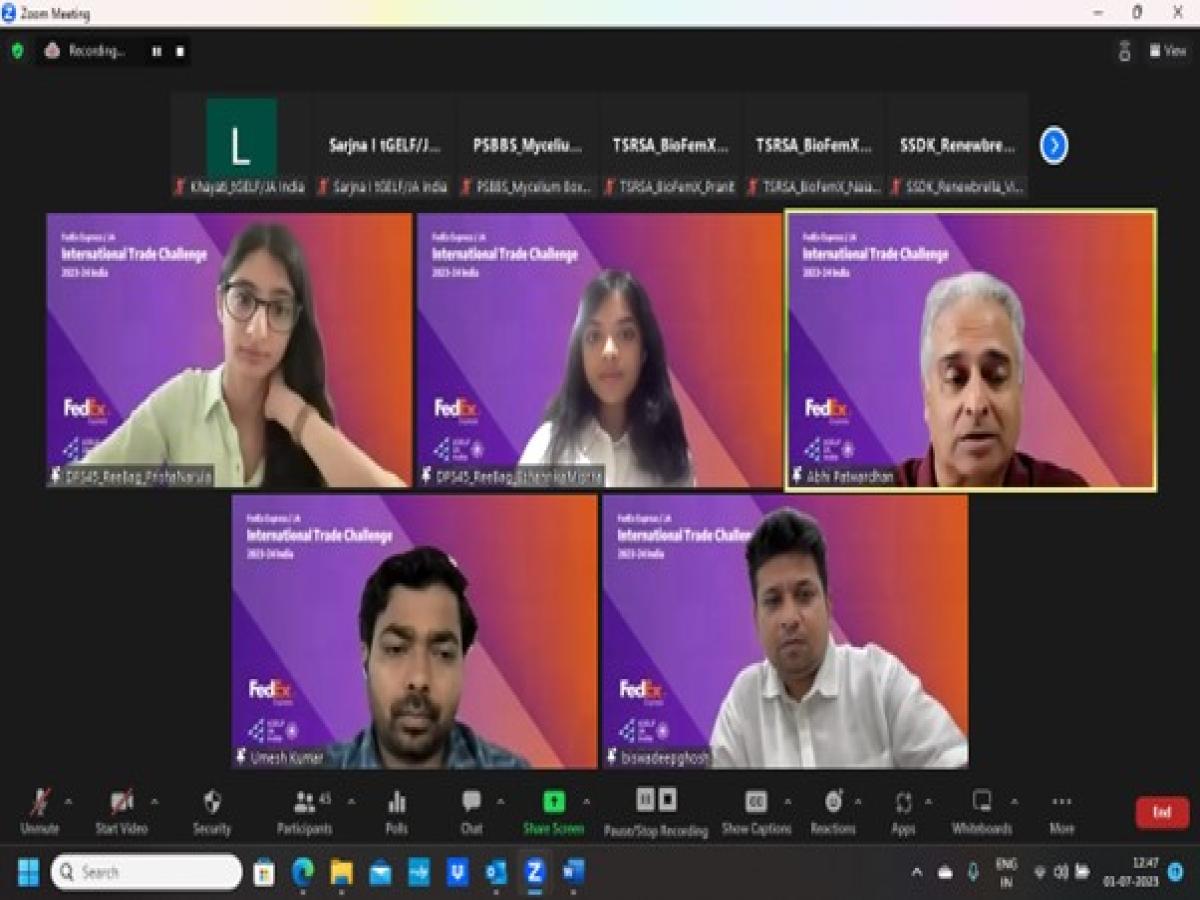Open the Polls icon
The width and height of the screenshot is (1200, 900).
397,812
